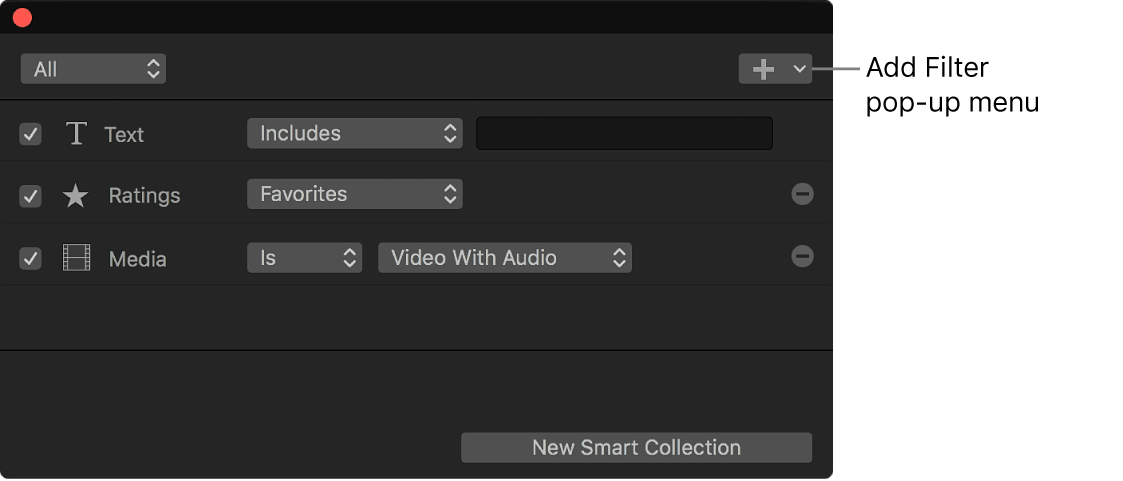Image resolution: width=1123 pixels, height=481 pixels.
Task: Click the Text filter T icon
Action: 76,134
